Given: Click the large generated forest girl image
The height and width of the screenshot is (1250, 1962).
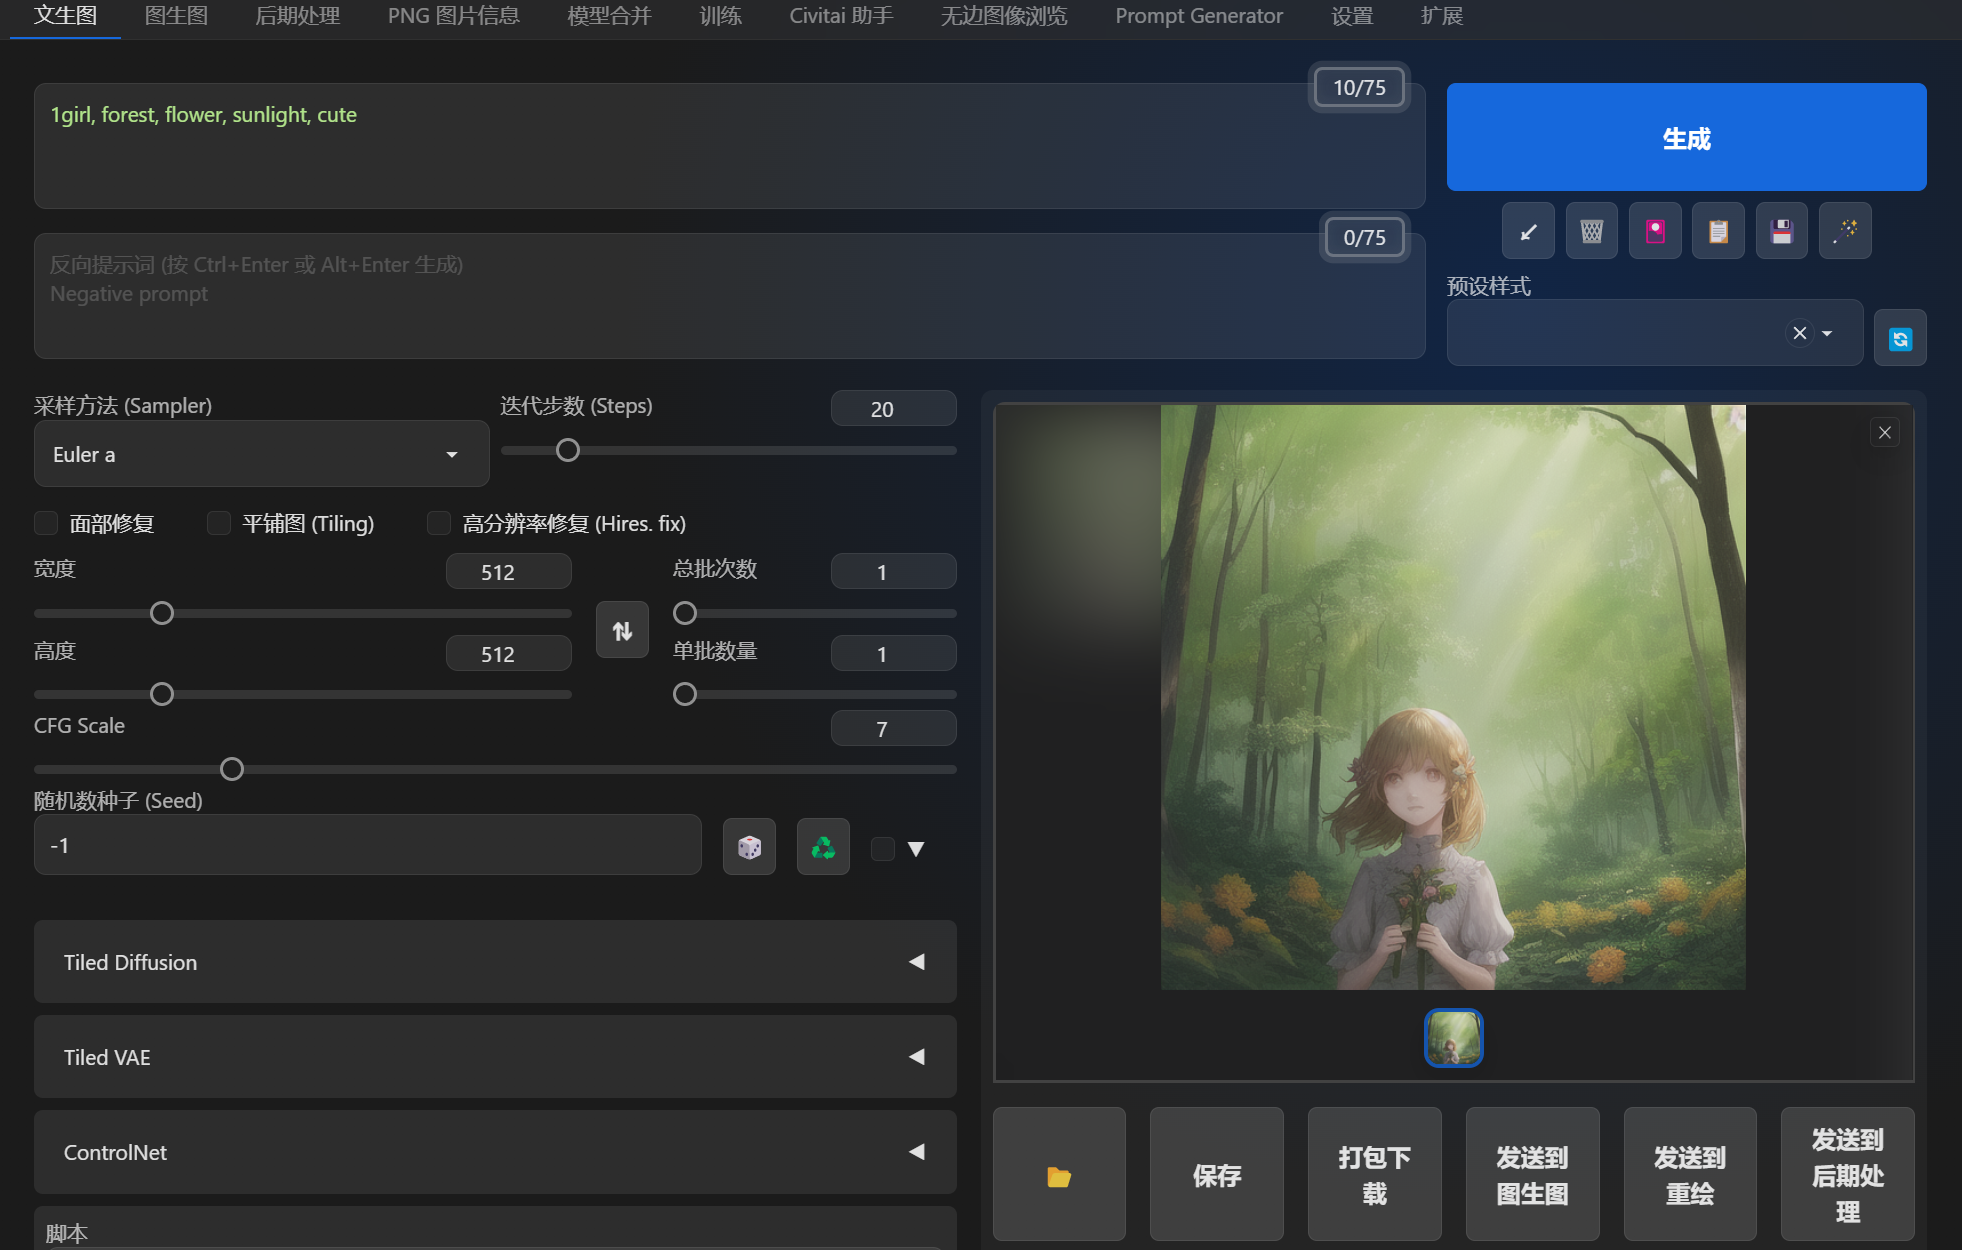Looking at the screenshot, I should [x=1453, y=697].
